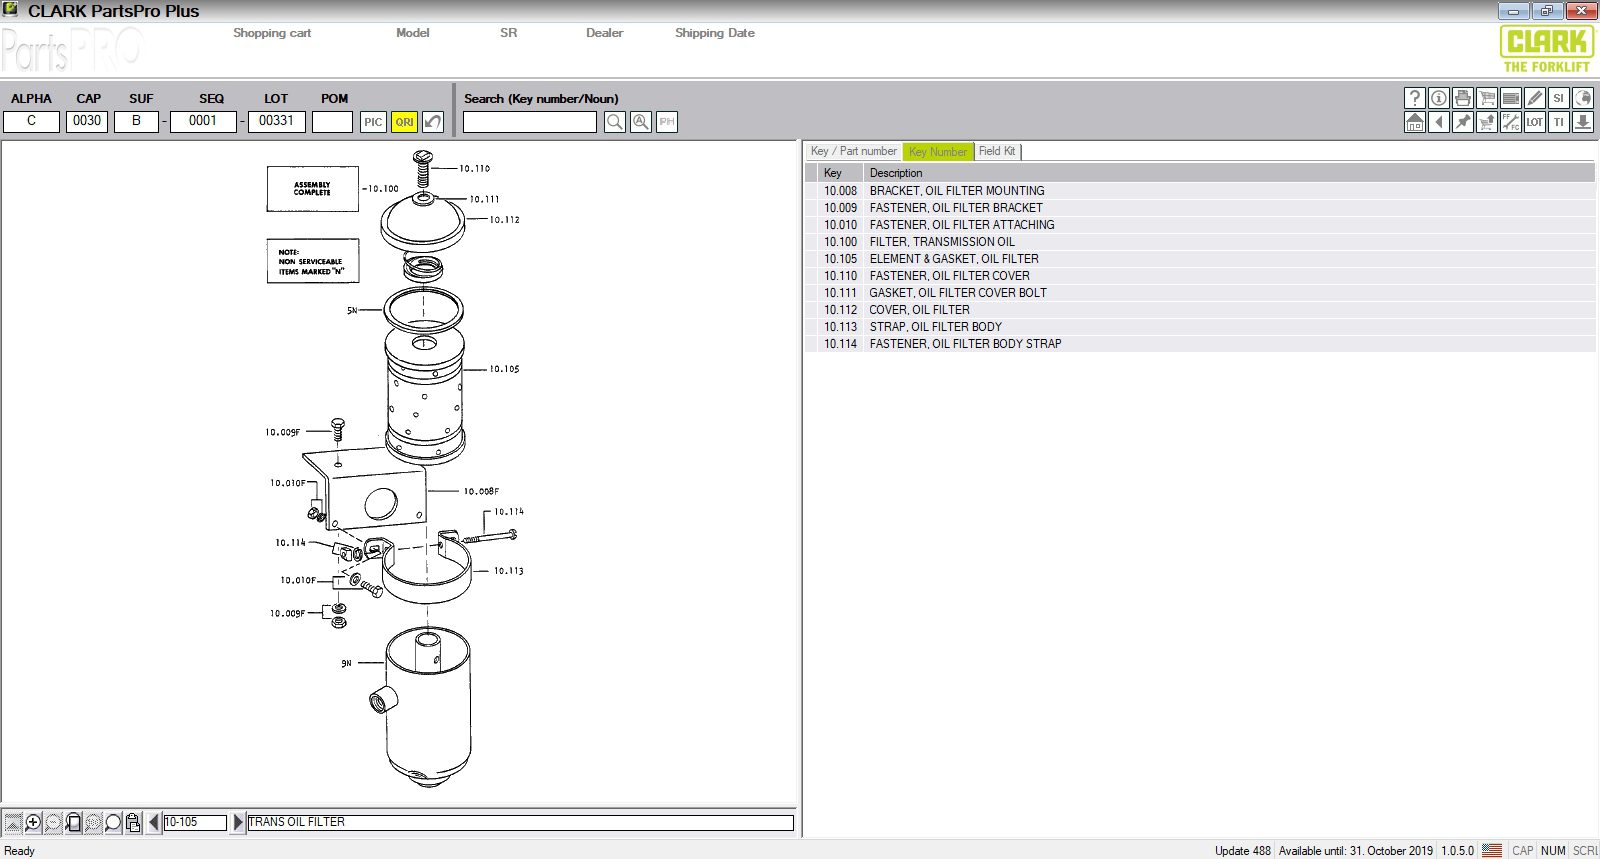The height and width of the screenshot is (859, 1600).
Task: Click the pushpin icon
Action: [1462, 122]
